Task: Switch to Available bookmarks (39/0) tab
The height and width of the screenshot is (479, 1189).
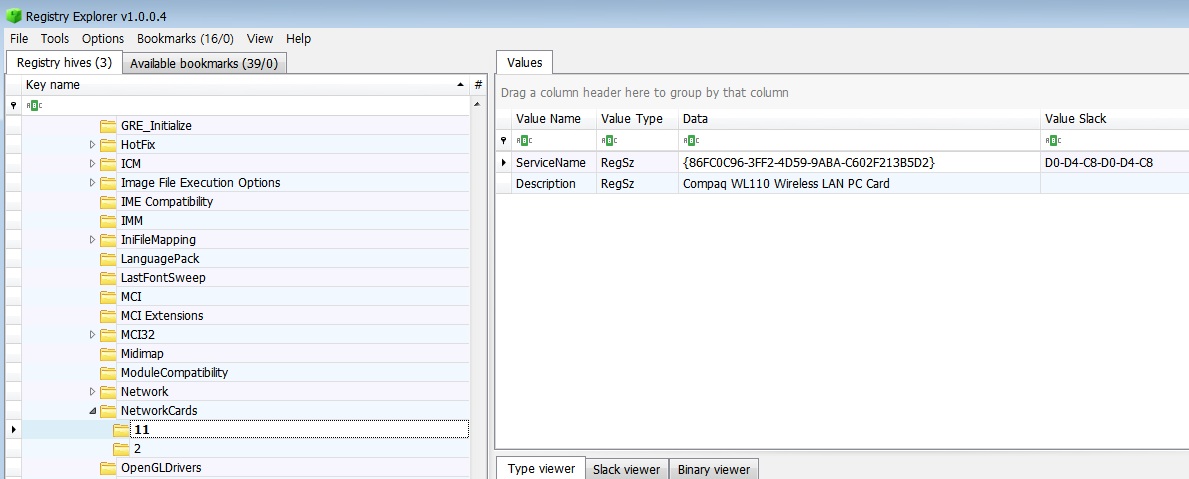Action: pyautogui.click(x=205, y=64)
